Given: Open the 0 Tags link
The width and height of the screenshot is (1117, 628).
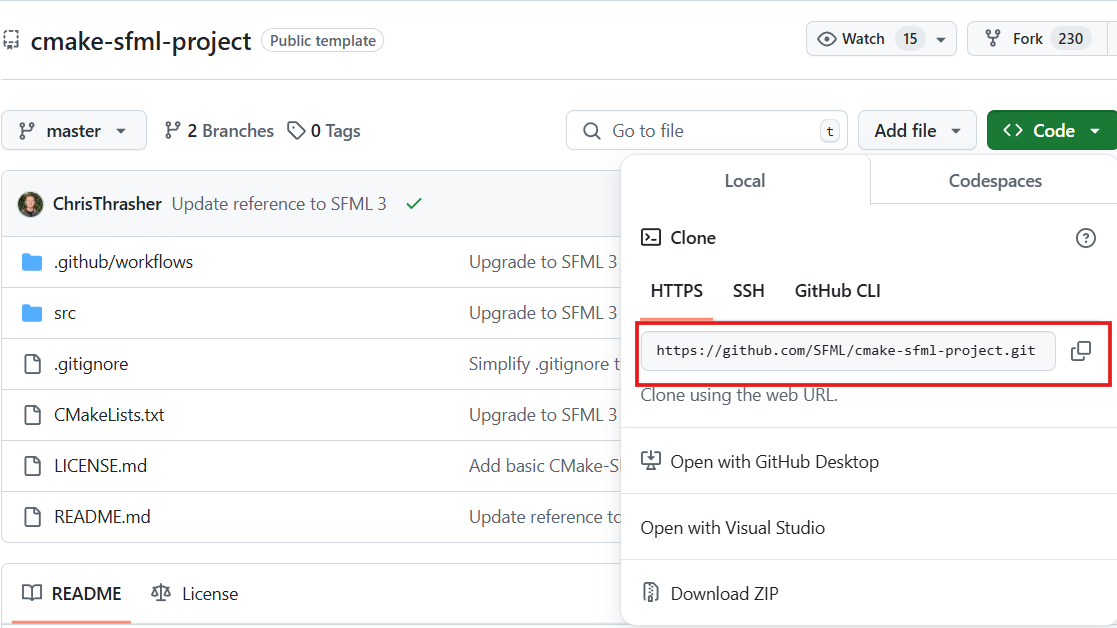Looking at the screenshot, I should click(324, 131).
